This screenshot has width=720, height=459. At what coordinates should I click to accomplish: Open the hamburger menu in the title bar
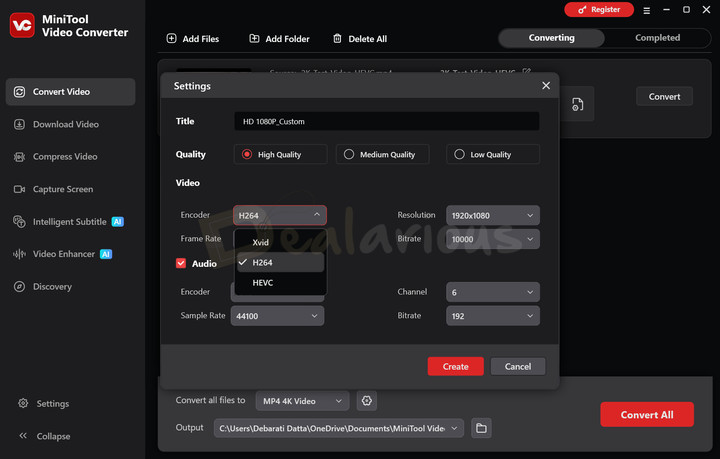(647, 10)
